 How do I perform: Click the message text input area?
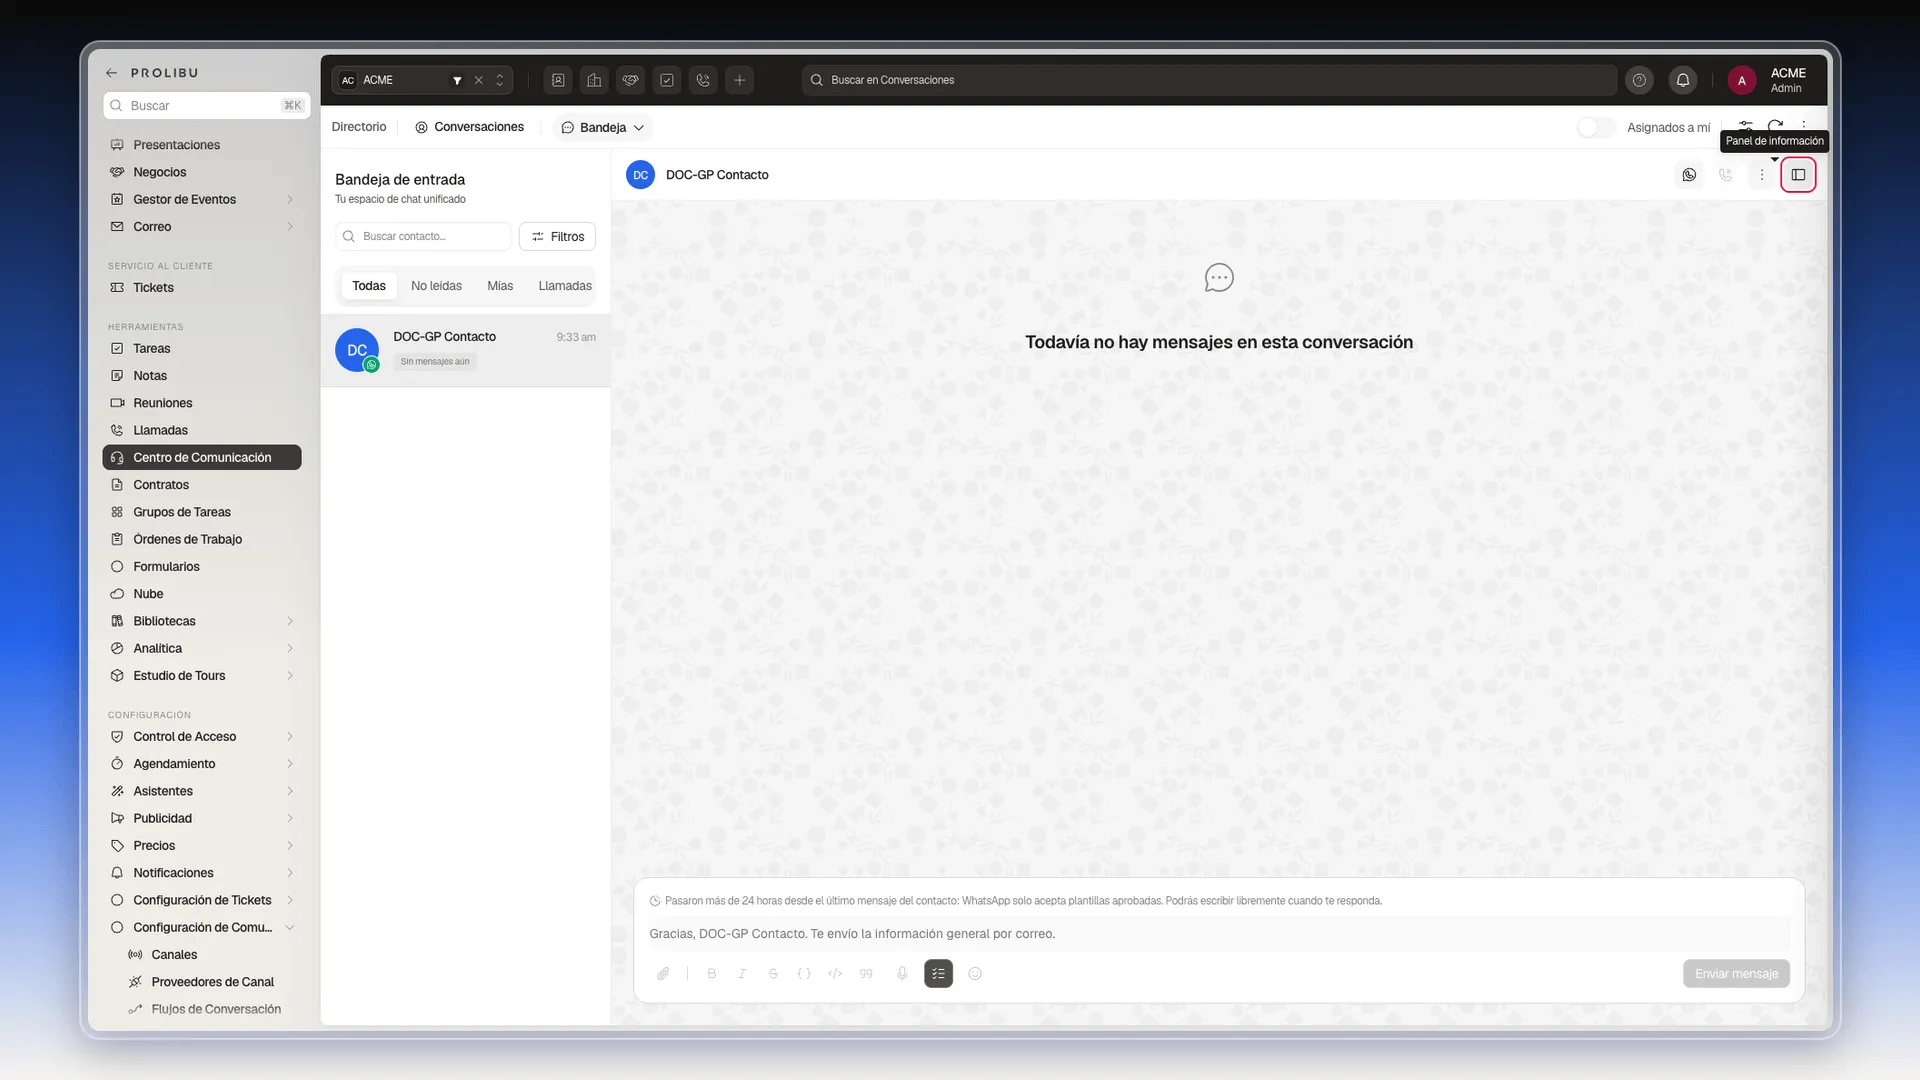click(x=1218, y=934)
